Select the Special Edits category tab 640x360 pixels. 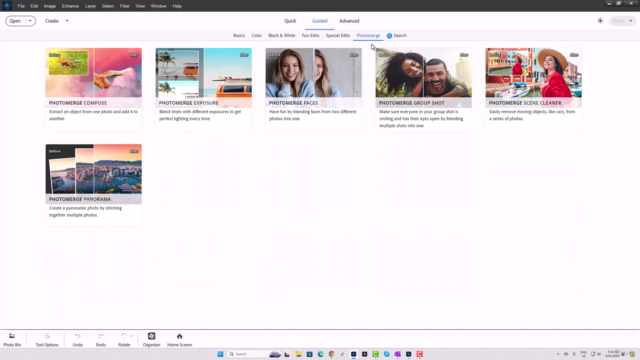(338, 36)
